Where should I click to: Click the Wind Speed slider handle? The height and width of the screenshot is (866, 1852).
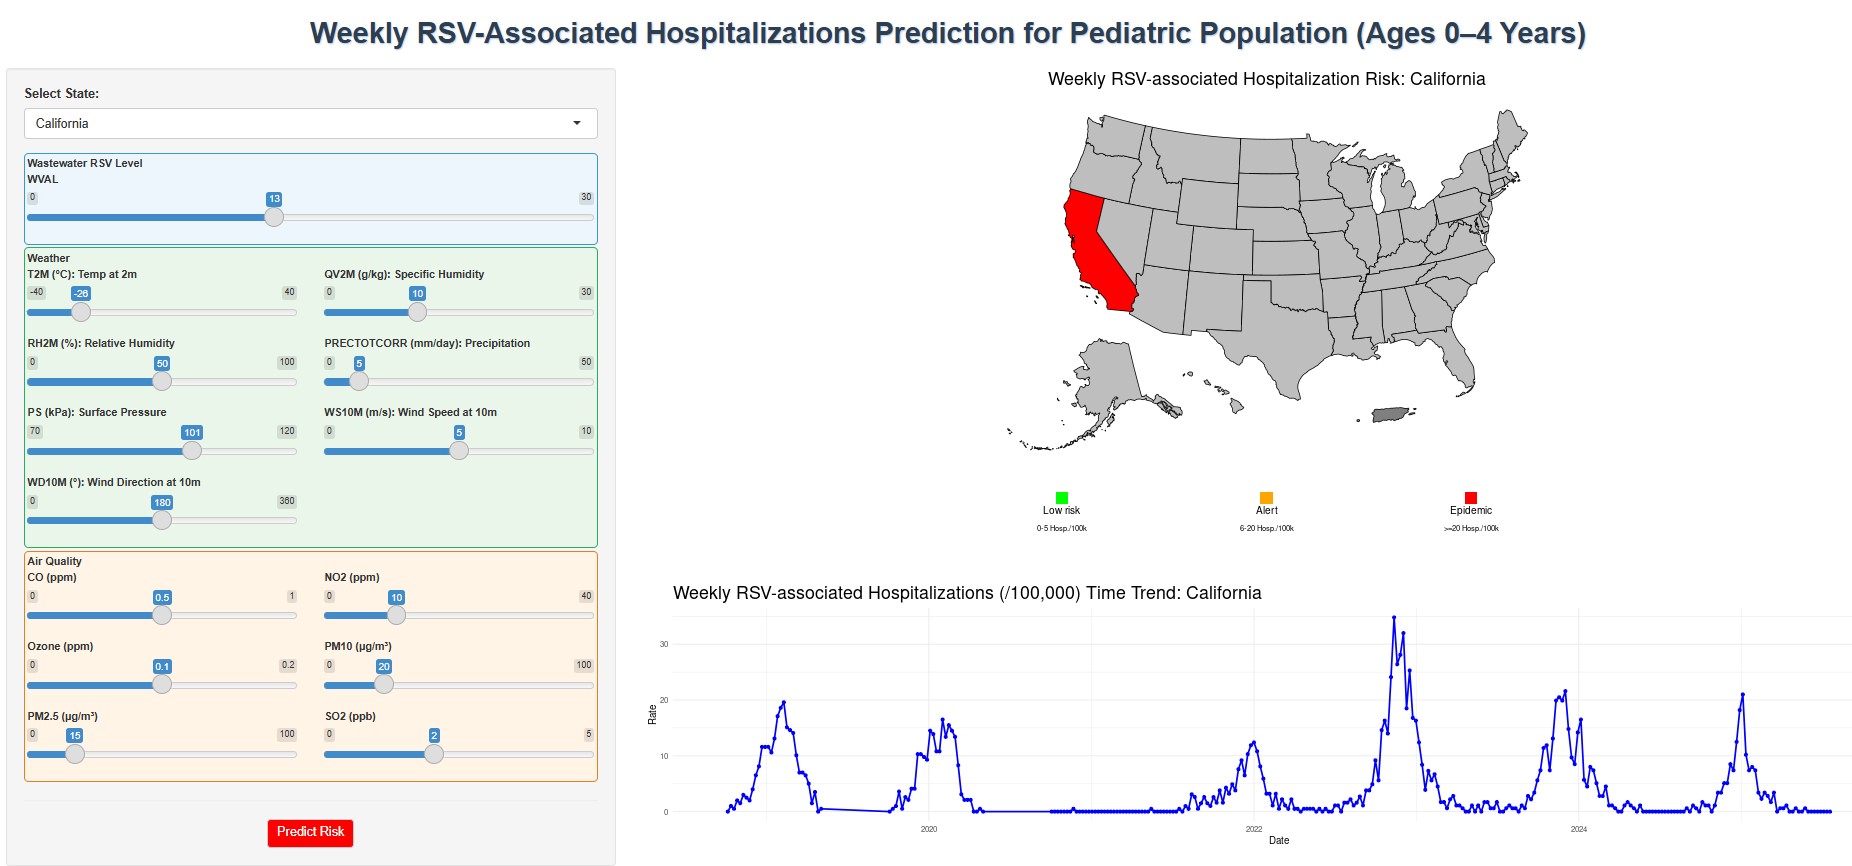click(459, 451)
